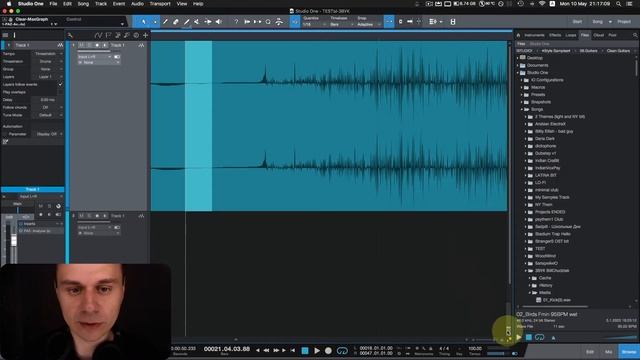This screenshot has height=360, width=640.
Task: Open the Track menu
Action: click(x=101, y=4)
